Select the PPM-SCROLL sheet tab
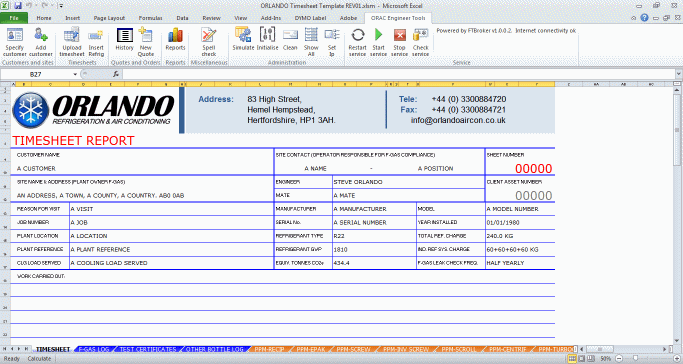This screenshot has height=364, width=683. pos(459,349)
